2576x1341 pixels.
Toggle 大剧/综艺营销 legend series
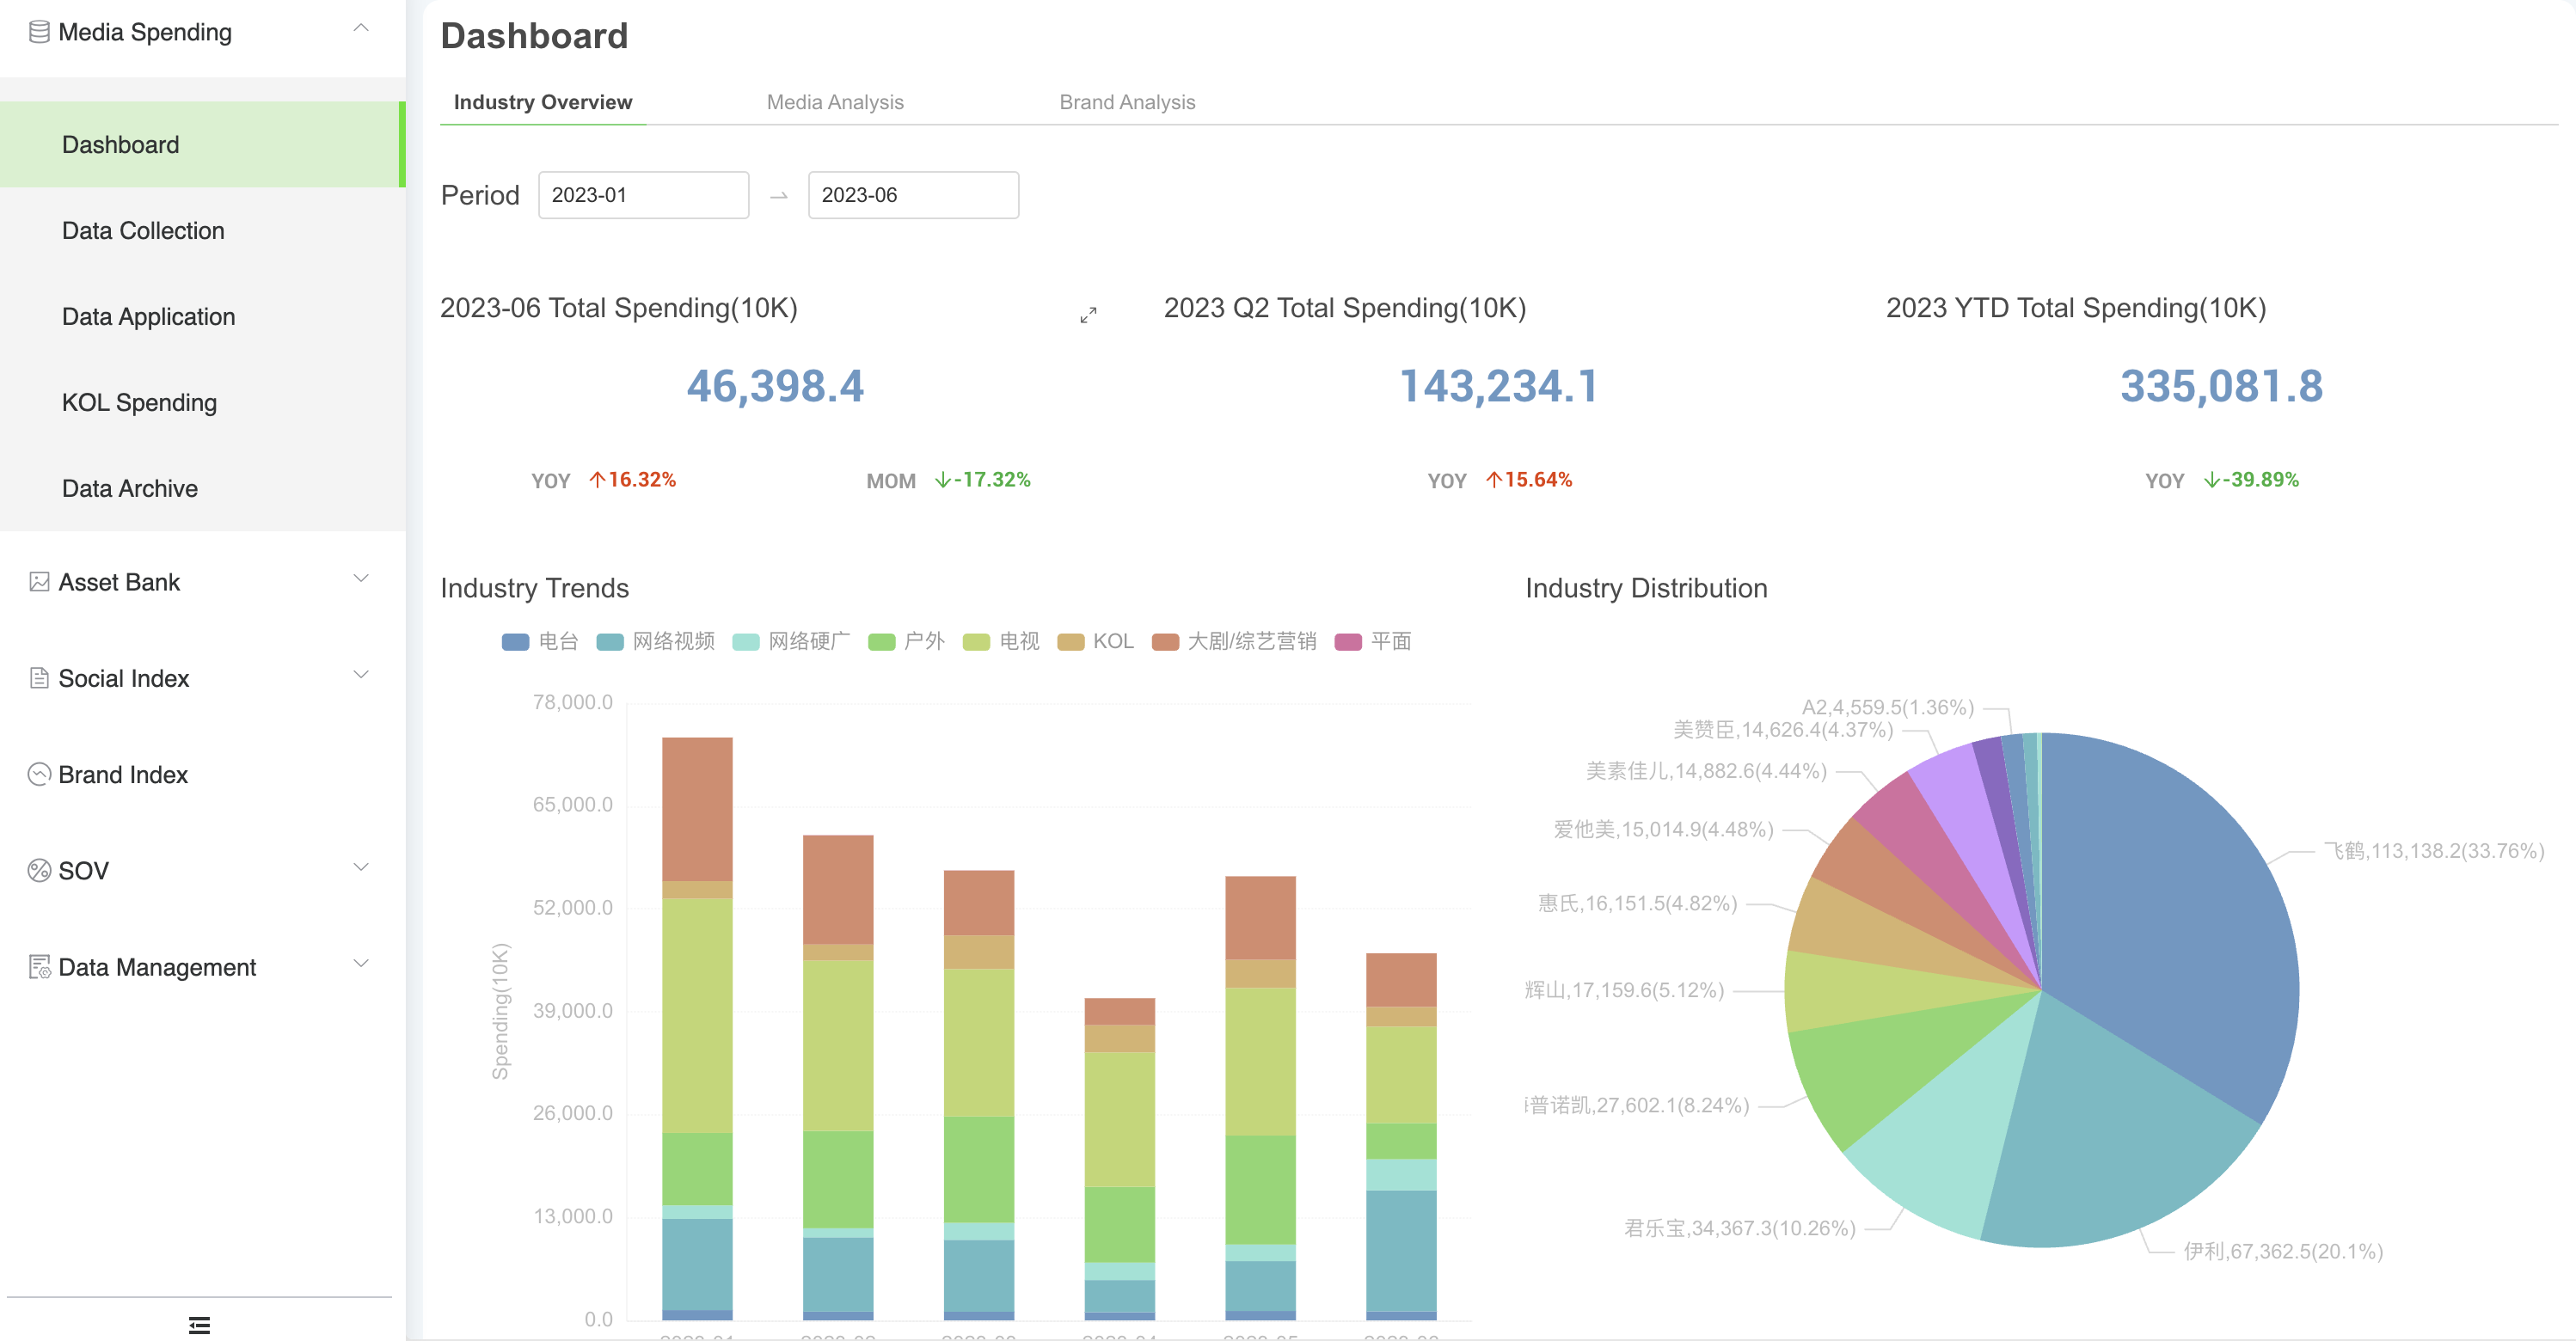coord(1234,641)
